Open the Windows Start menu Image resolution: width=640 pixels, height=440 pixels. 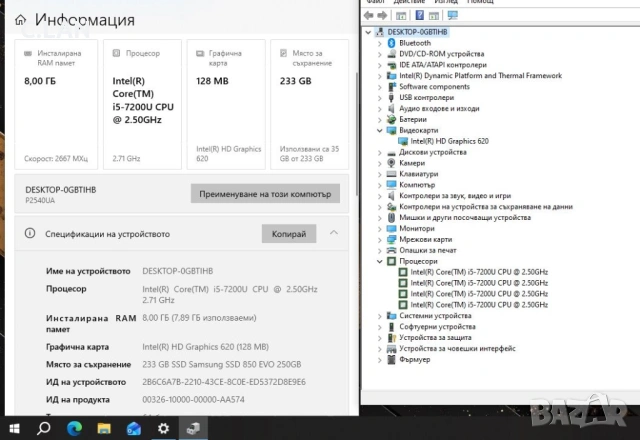point(14,429)
